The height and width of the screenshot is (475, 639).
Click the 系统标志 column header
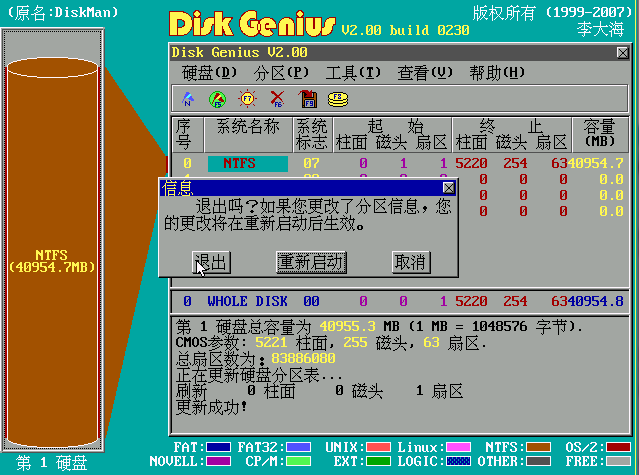point(311,135)
